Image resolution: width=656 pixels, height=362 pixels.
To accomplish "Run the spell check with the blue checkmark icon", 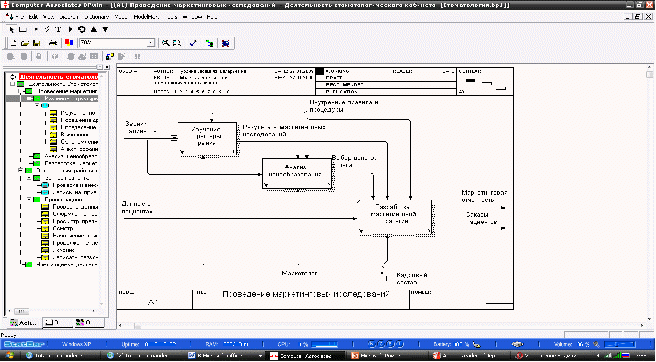I will tap(193, 43).
